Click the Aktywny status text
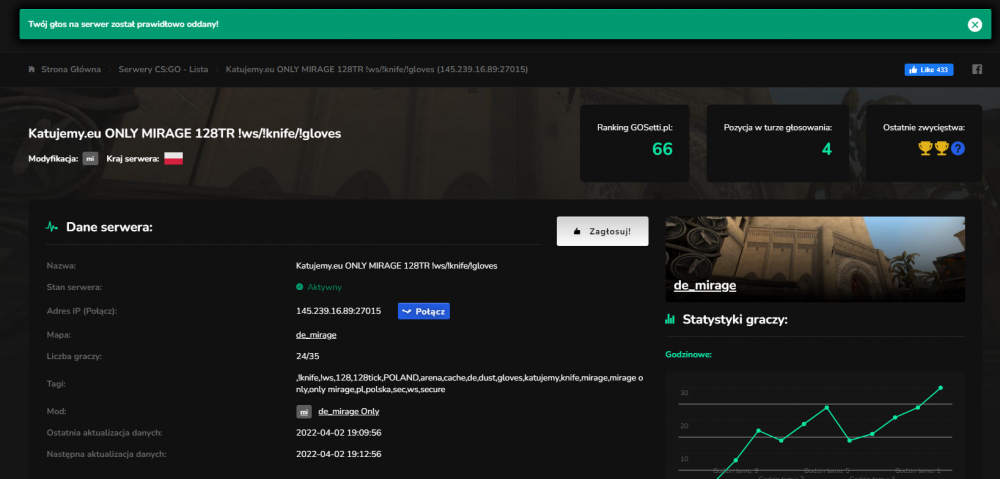 pos(325,287)
